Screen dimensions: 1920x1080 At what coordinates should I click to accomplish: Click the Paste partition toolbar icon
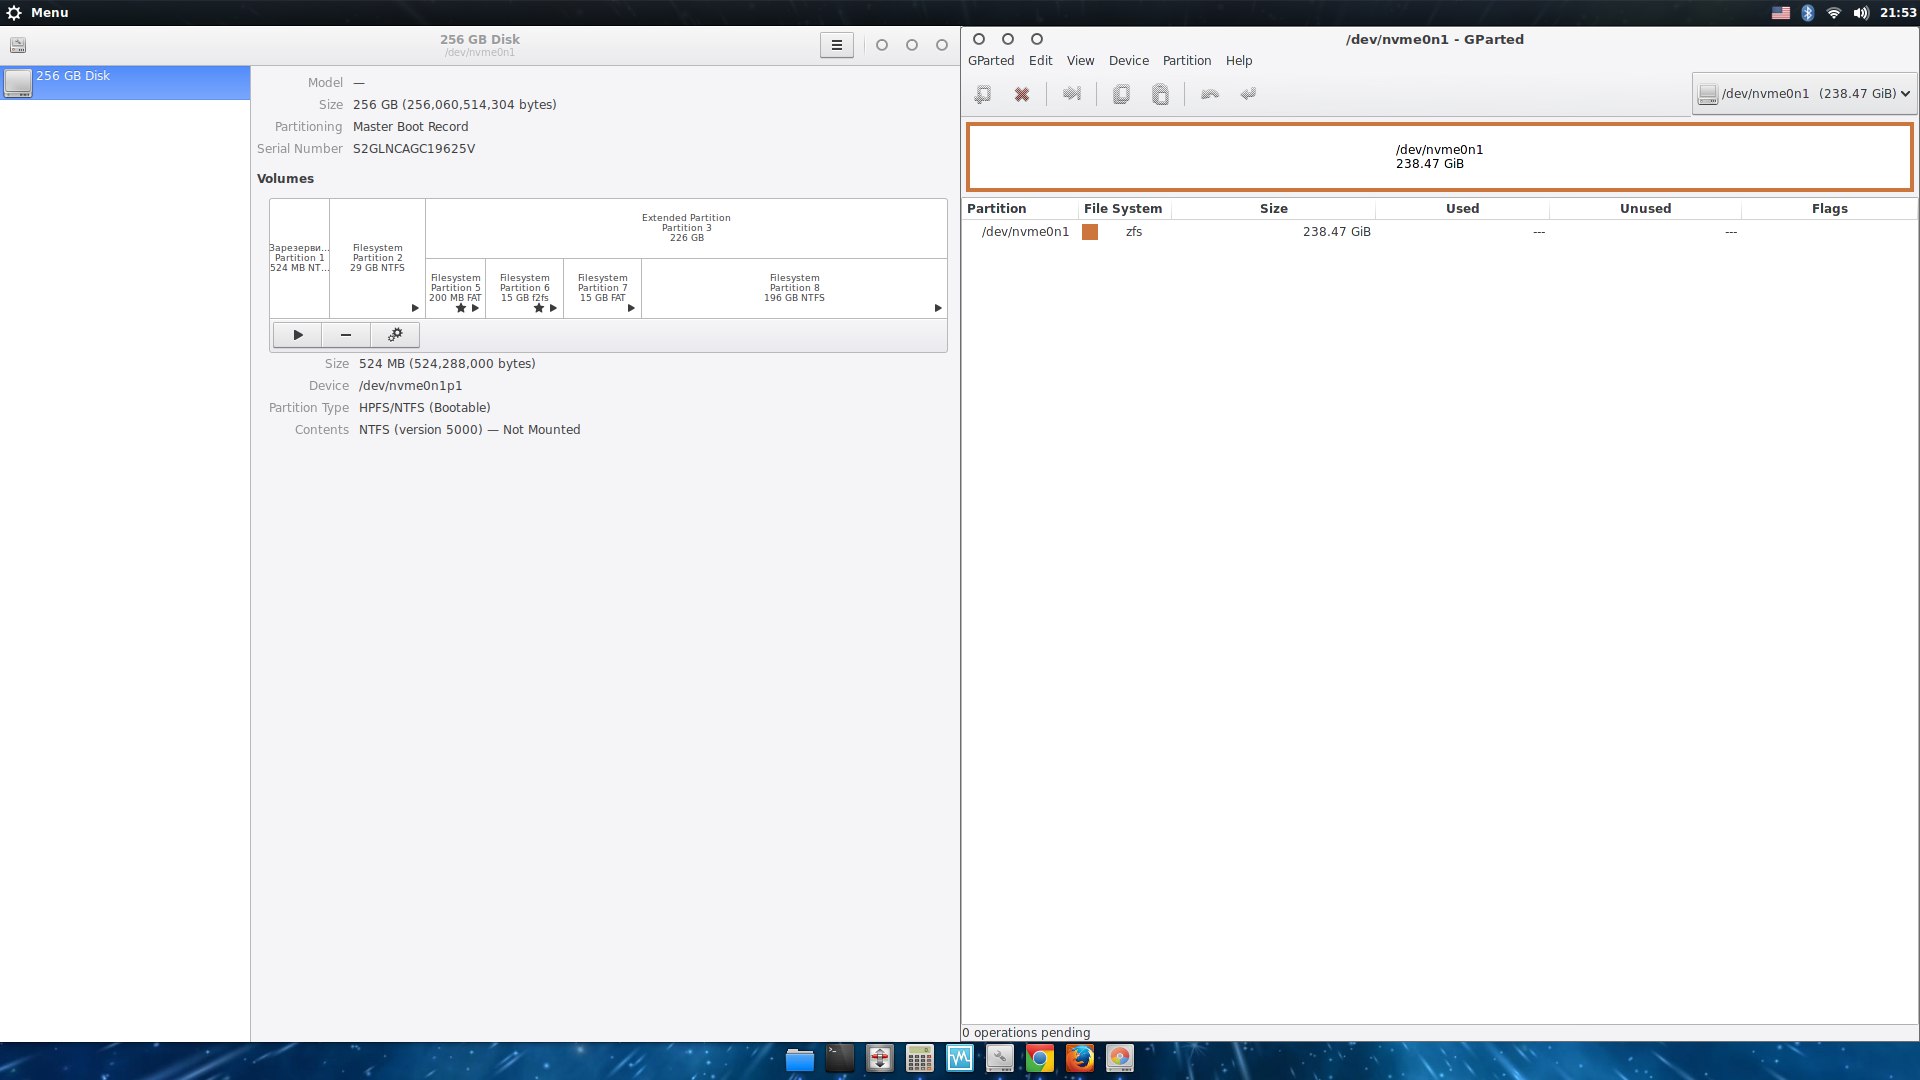(x=1160, y=94)
